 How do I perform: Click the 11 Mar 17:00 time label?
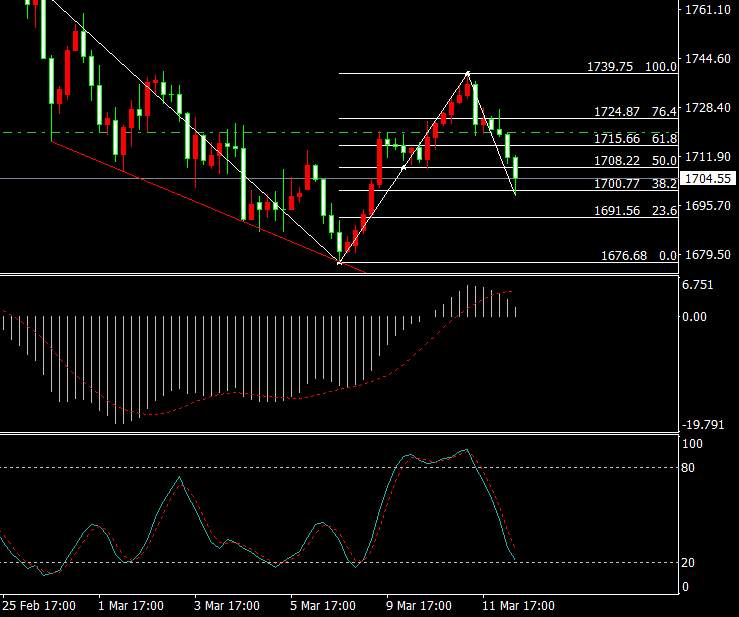pyautogui.click(x=518, y=605)
